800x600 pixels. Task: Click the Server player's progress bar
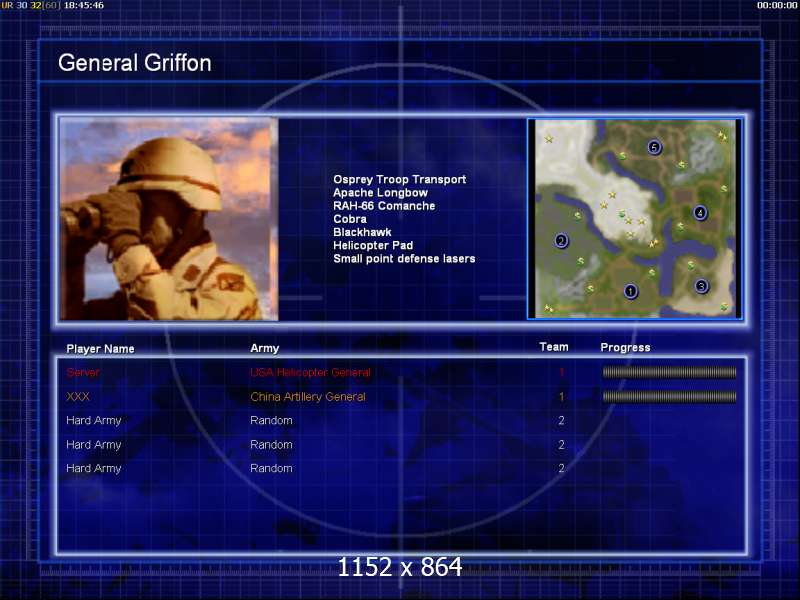[669, 372]
